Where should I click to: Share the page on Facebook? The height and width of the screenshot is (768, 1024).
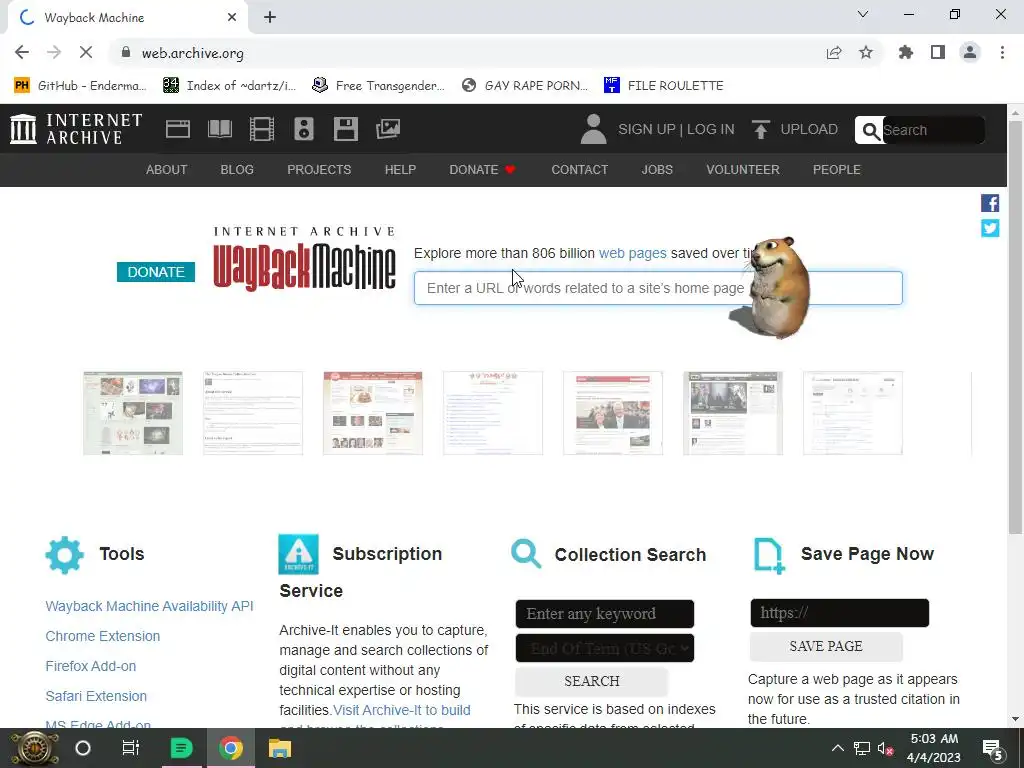pos(990,203)
